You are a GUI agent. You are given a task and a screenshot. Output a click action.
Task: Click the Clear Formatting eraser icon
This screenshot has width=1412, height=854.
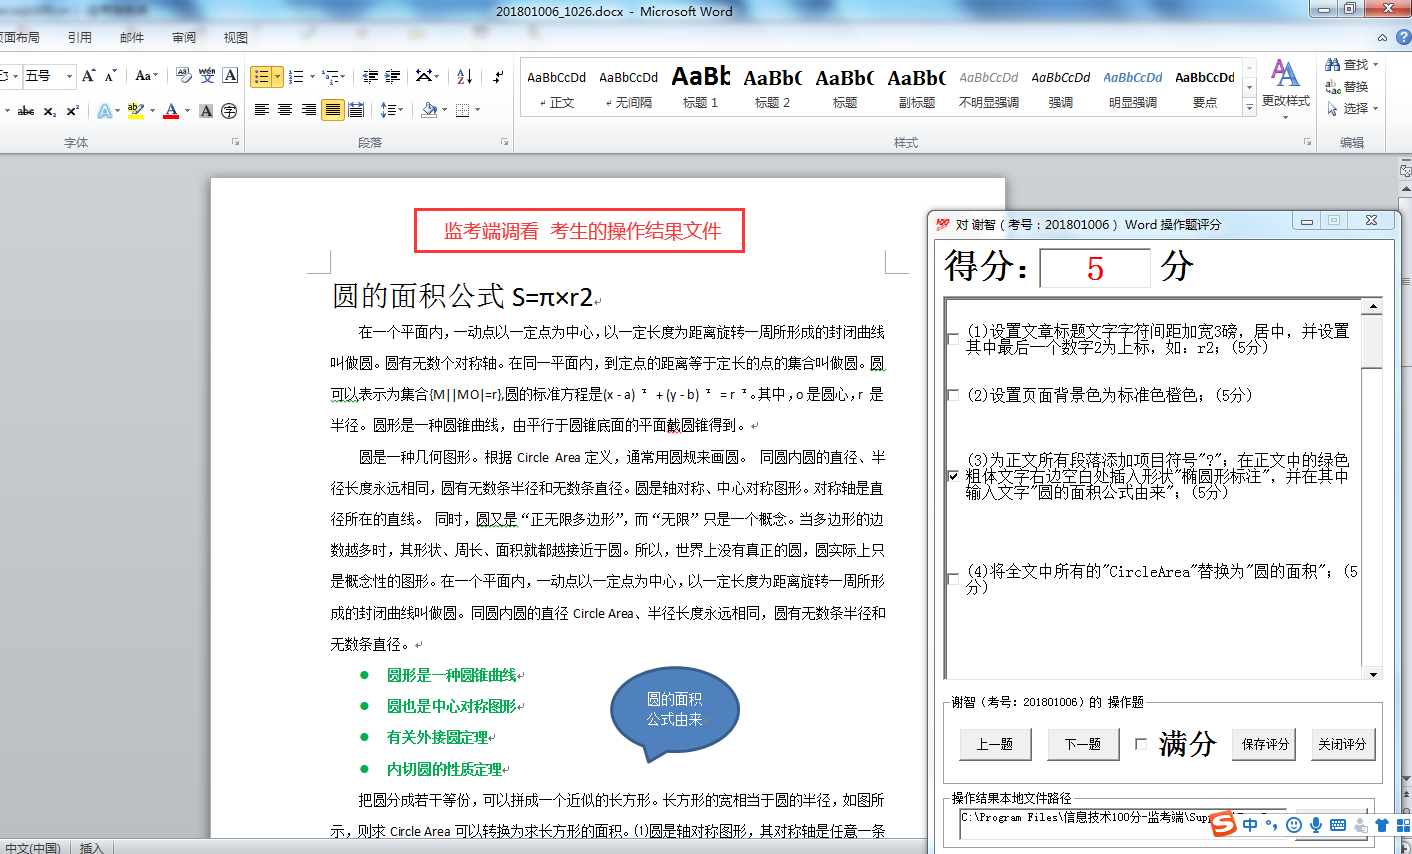pyautogui.click(x=184, y=76)
